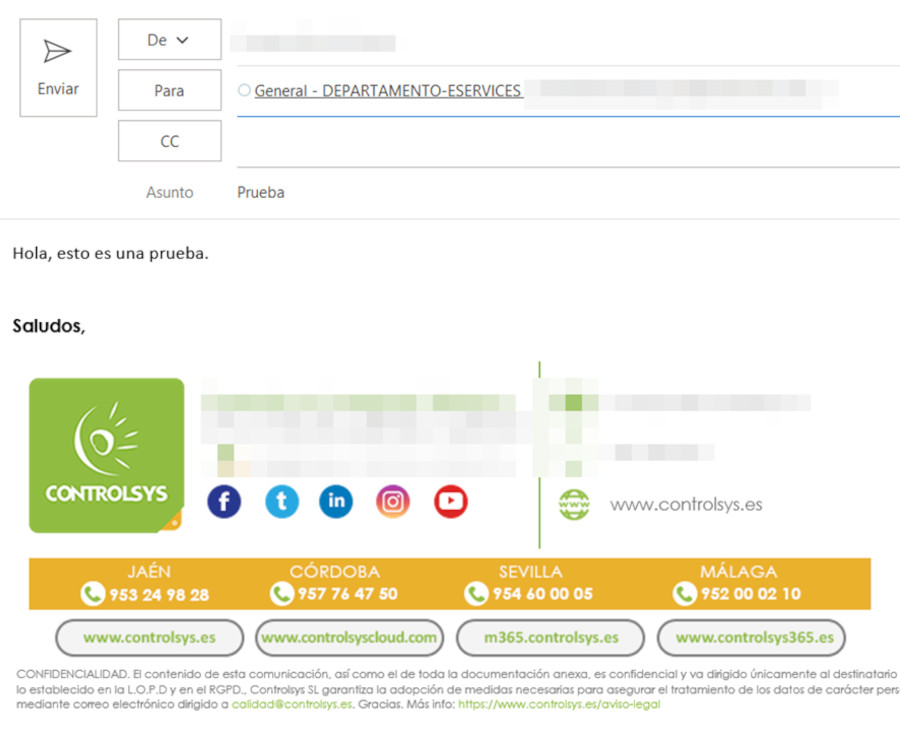Image resolution: width=900 pixels, height=733 pixels.
Task: Click the SEVILLA city heading
Action: point(530,572)
